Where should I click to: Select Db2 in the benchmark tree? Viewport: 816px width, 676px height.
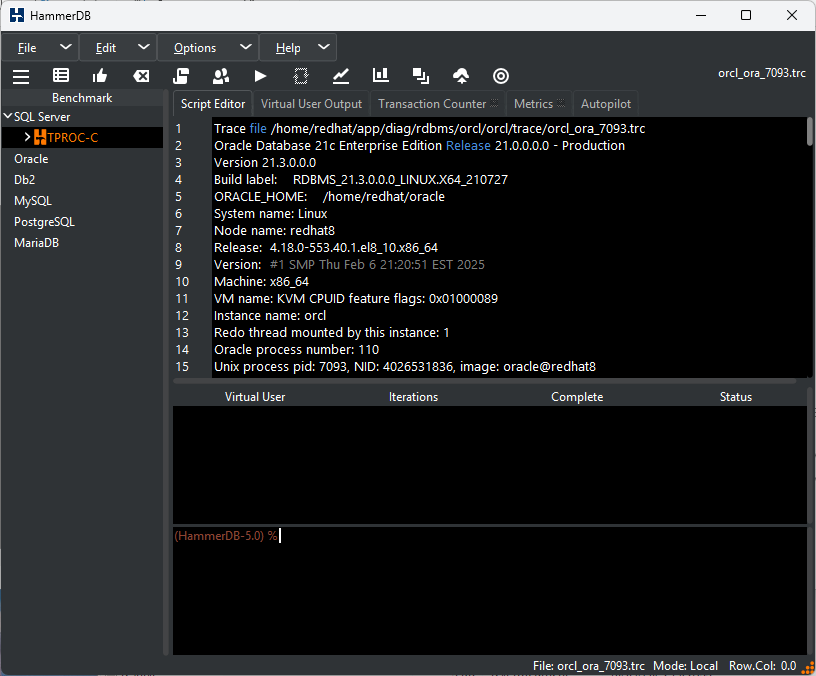(24, 180)
